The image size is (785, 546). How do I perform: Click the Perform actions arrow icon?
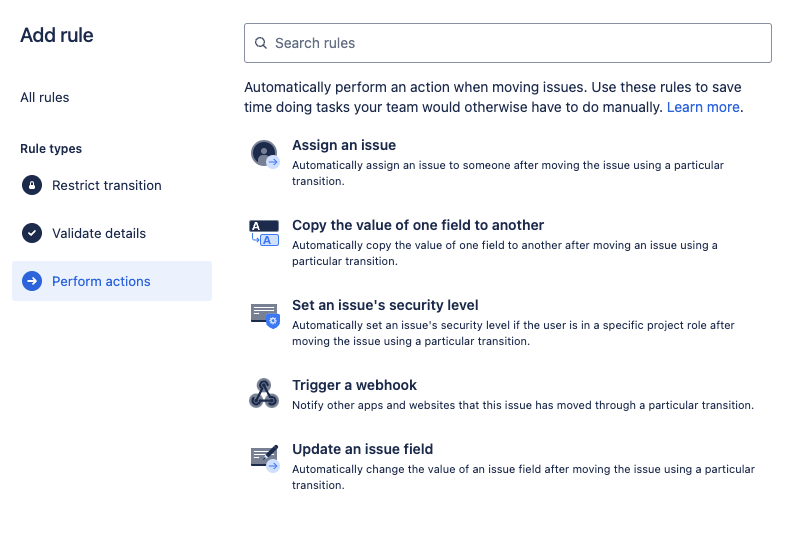(32, 281)
